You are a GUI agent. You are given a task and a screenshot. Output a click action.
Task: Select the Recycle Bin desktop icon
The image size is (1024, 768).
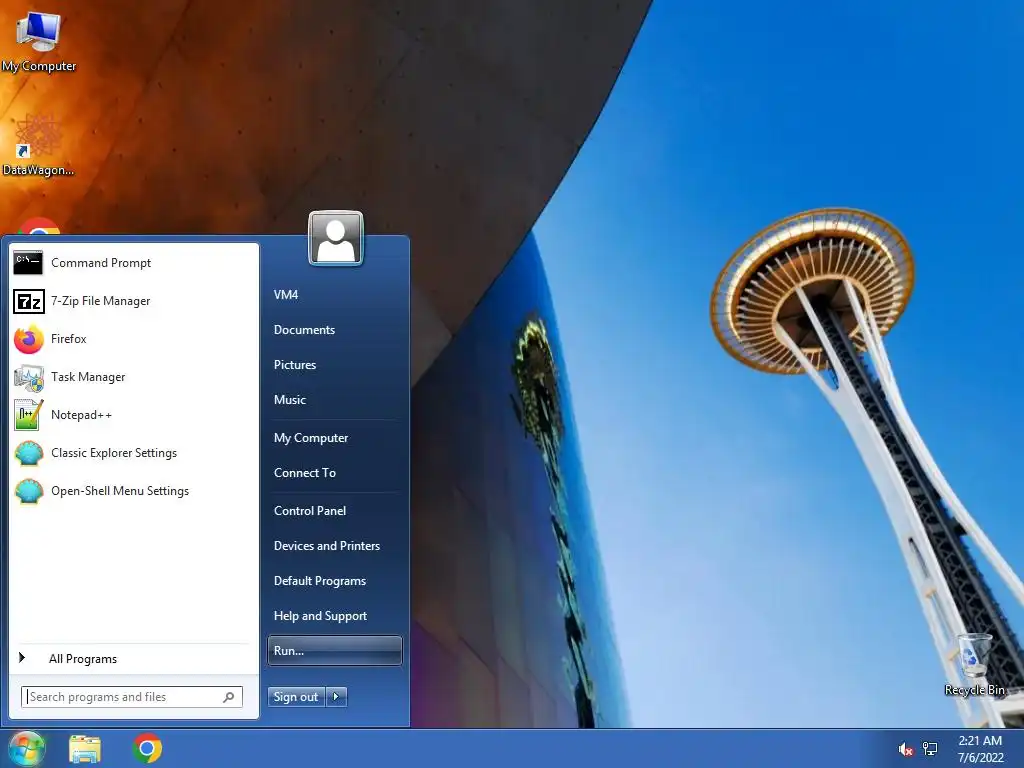(x=974, y=665)
